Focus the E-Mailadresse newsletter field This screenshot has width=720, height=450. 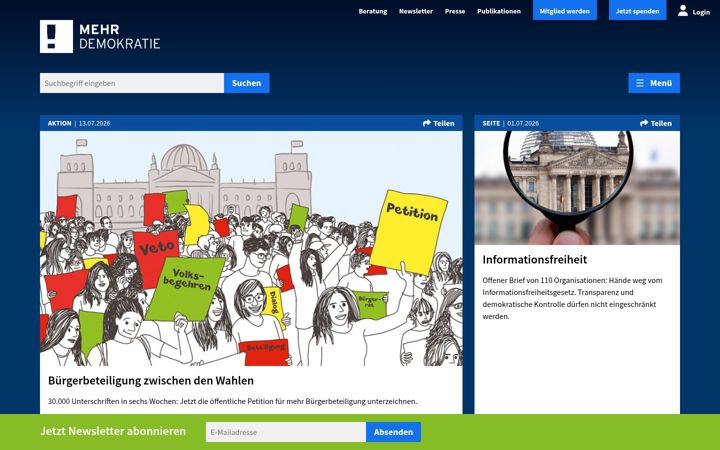tap(286, 432)
